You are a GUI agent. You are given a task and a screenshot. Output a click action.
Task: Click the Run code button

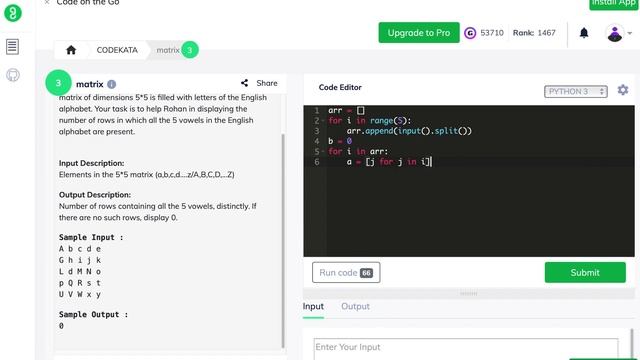coord(346,272)
